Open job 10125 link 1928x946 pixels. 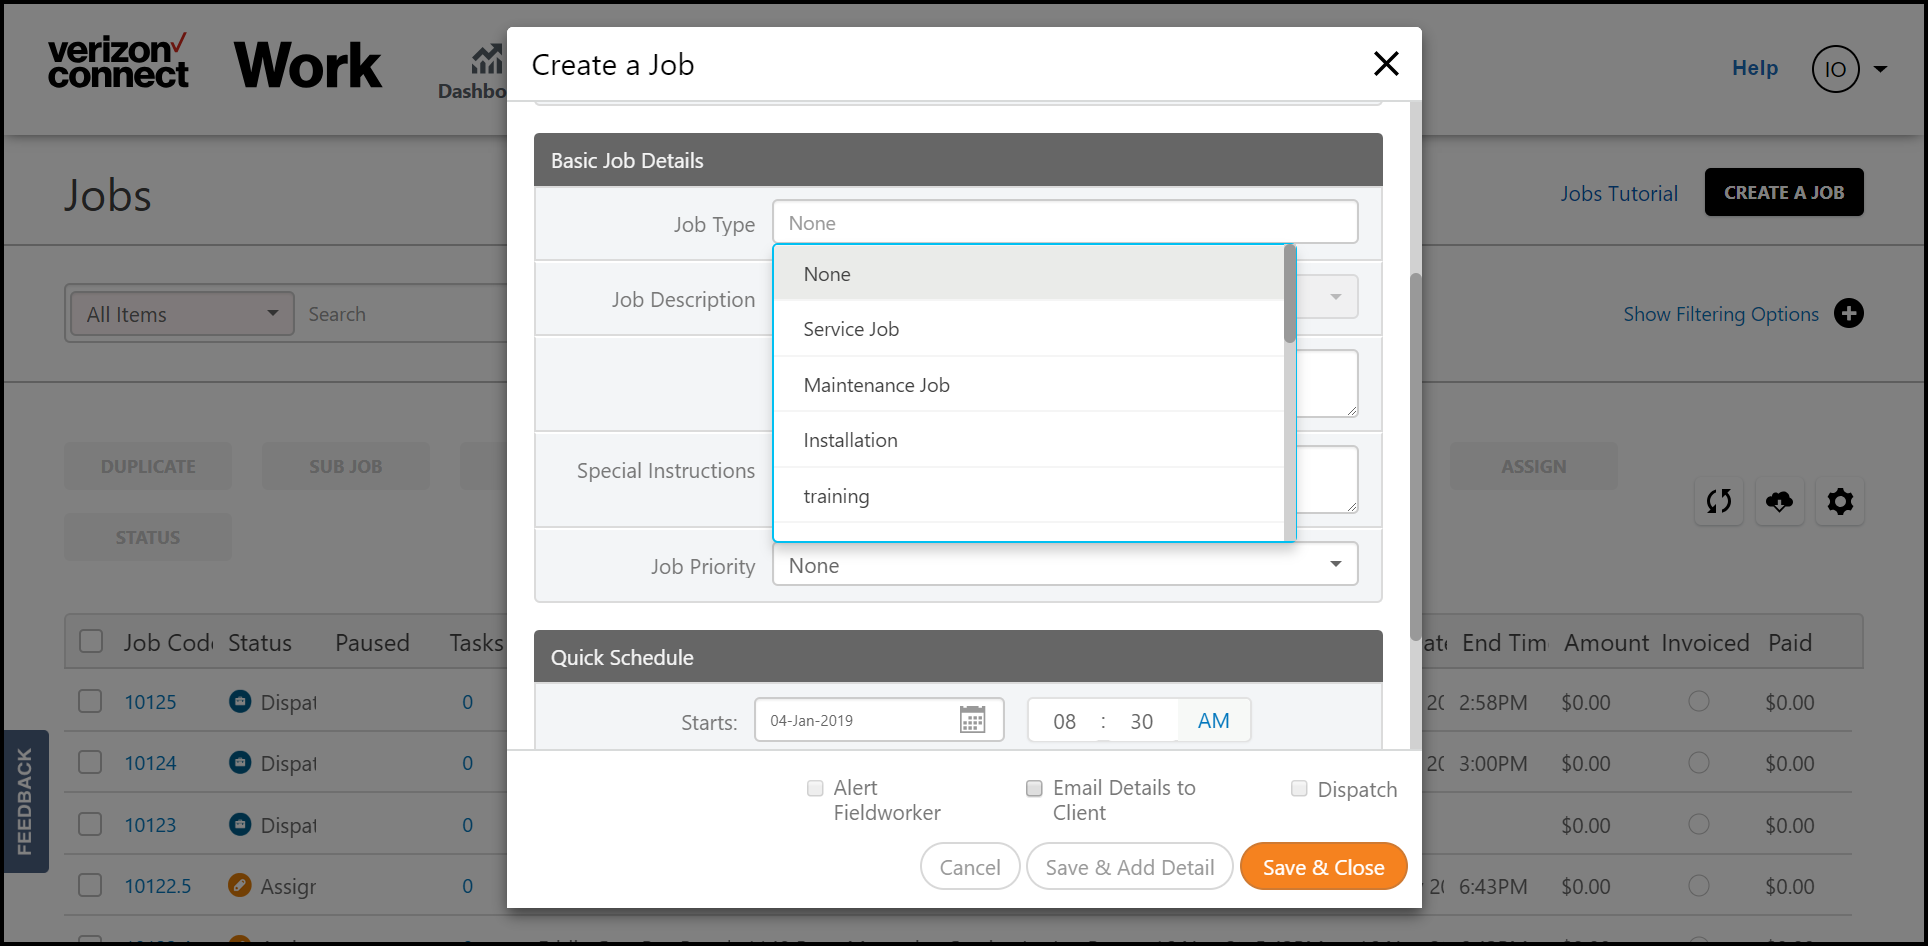tap(150, 702)
